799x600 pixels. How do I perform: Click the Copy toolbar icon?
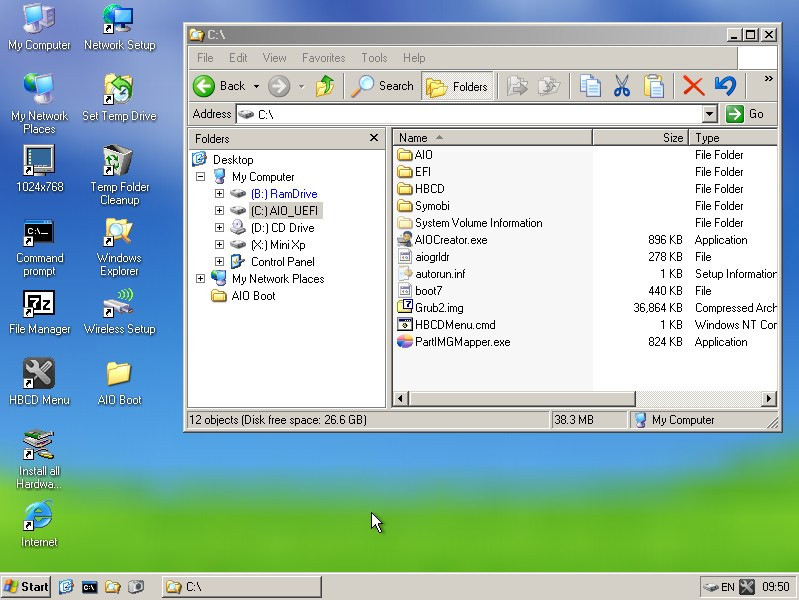coord(590,86)
